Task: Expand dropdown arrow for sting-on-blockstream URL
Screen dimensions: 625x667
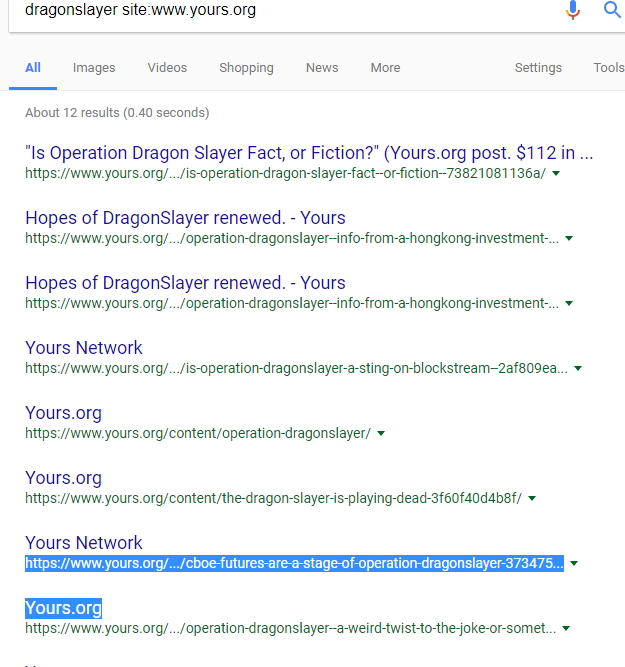Action: (578, 368)
